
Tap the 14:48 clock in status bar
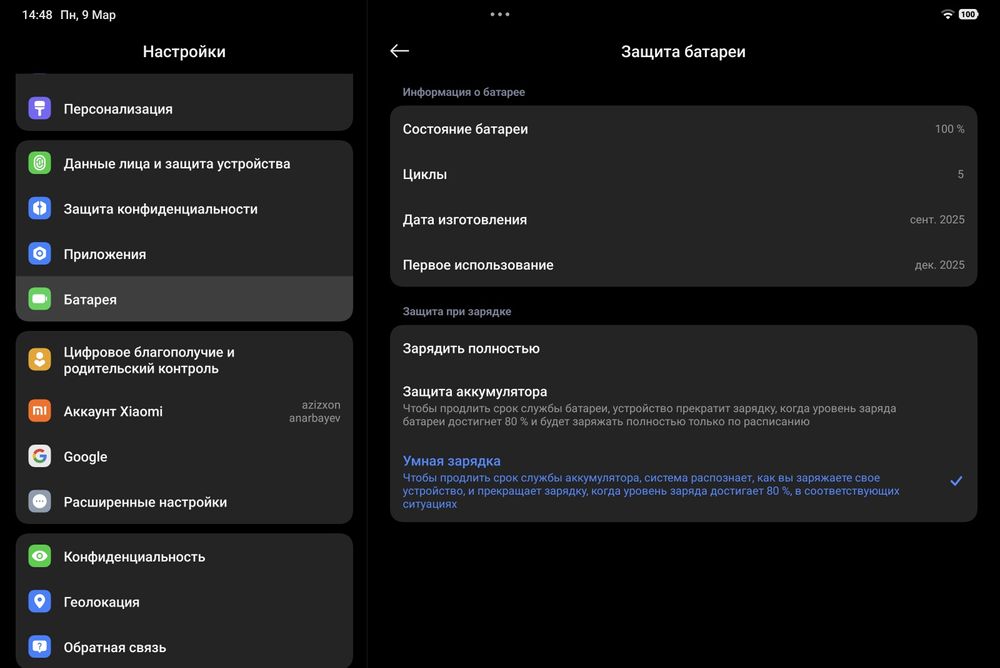pyautogui.click(x=37, y=15)
